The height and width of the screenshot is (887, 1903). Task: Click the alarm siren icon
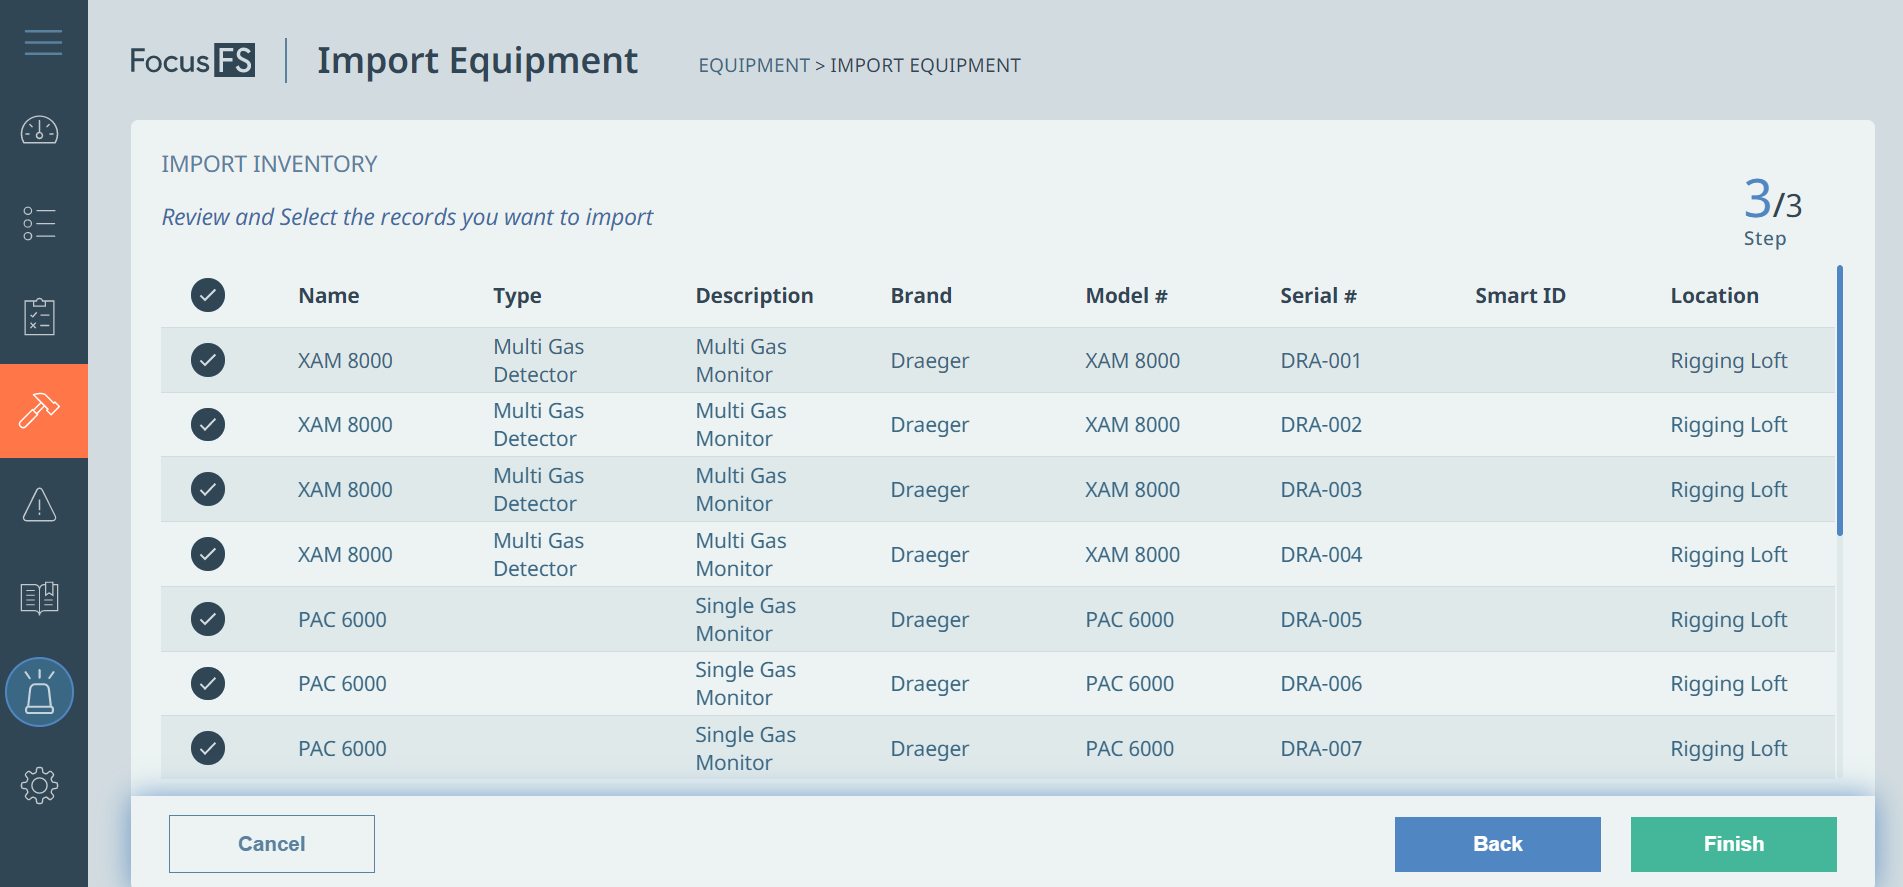[40, 692]
